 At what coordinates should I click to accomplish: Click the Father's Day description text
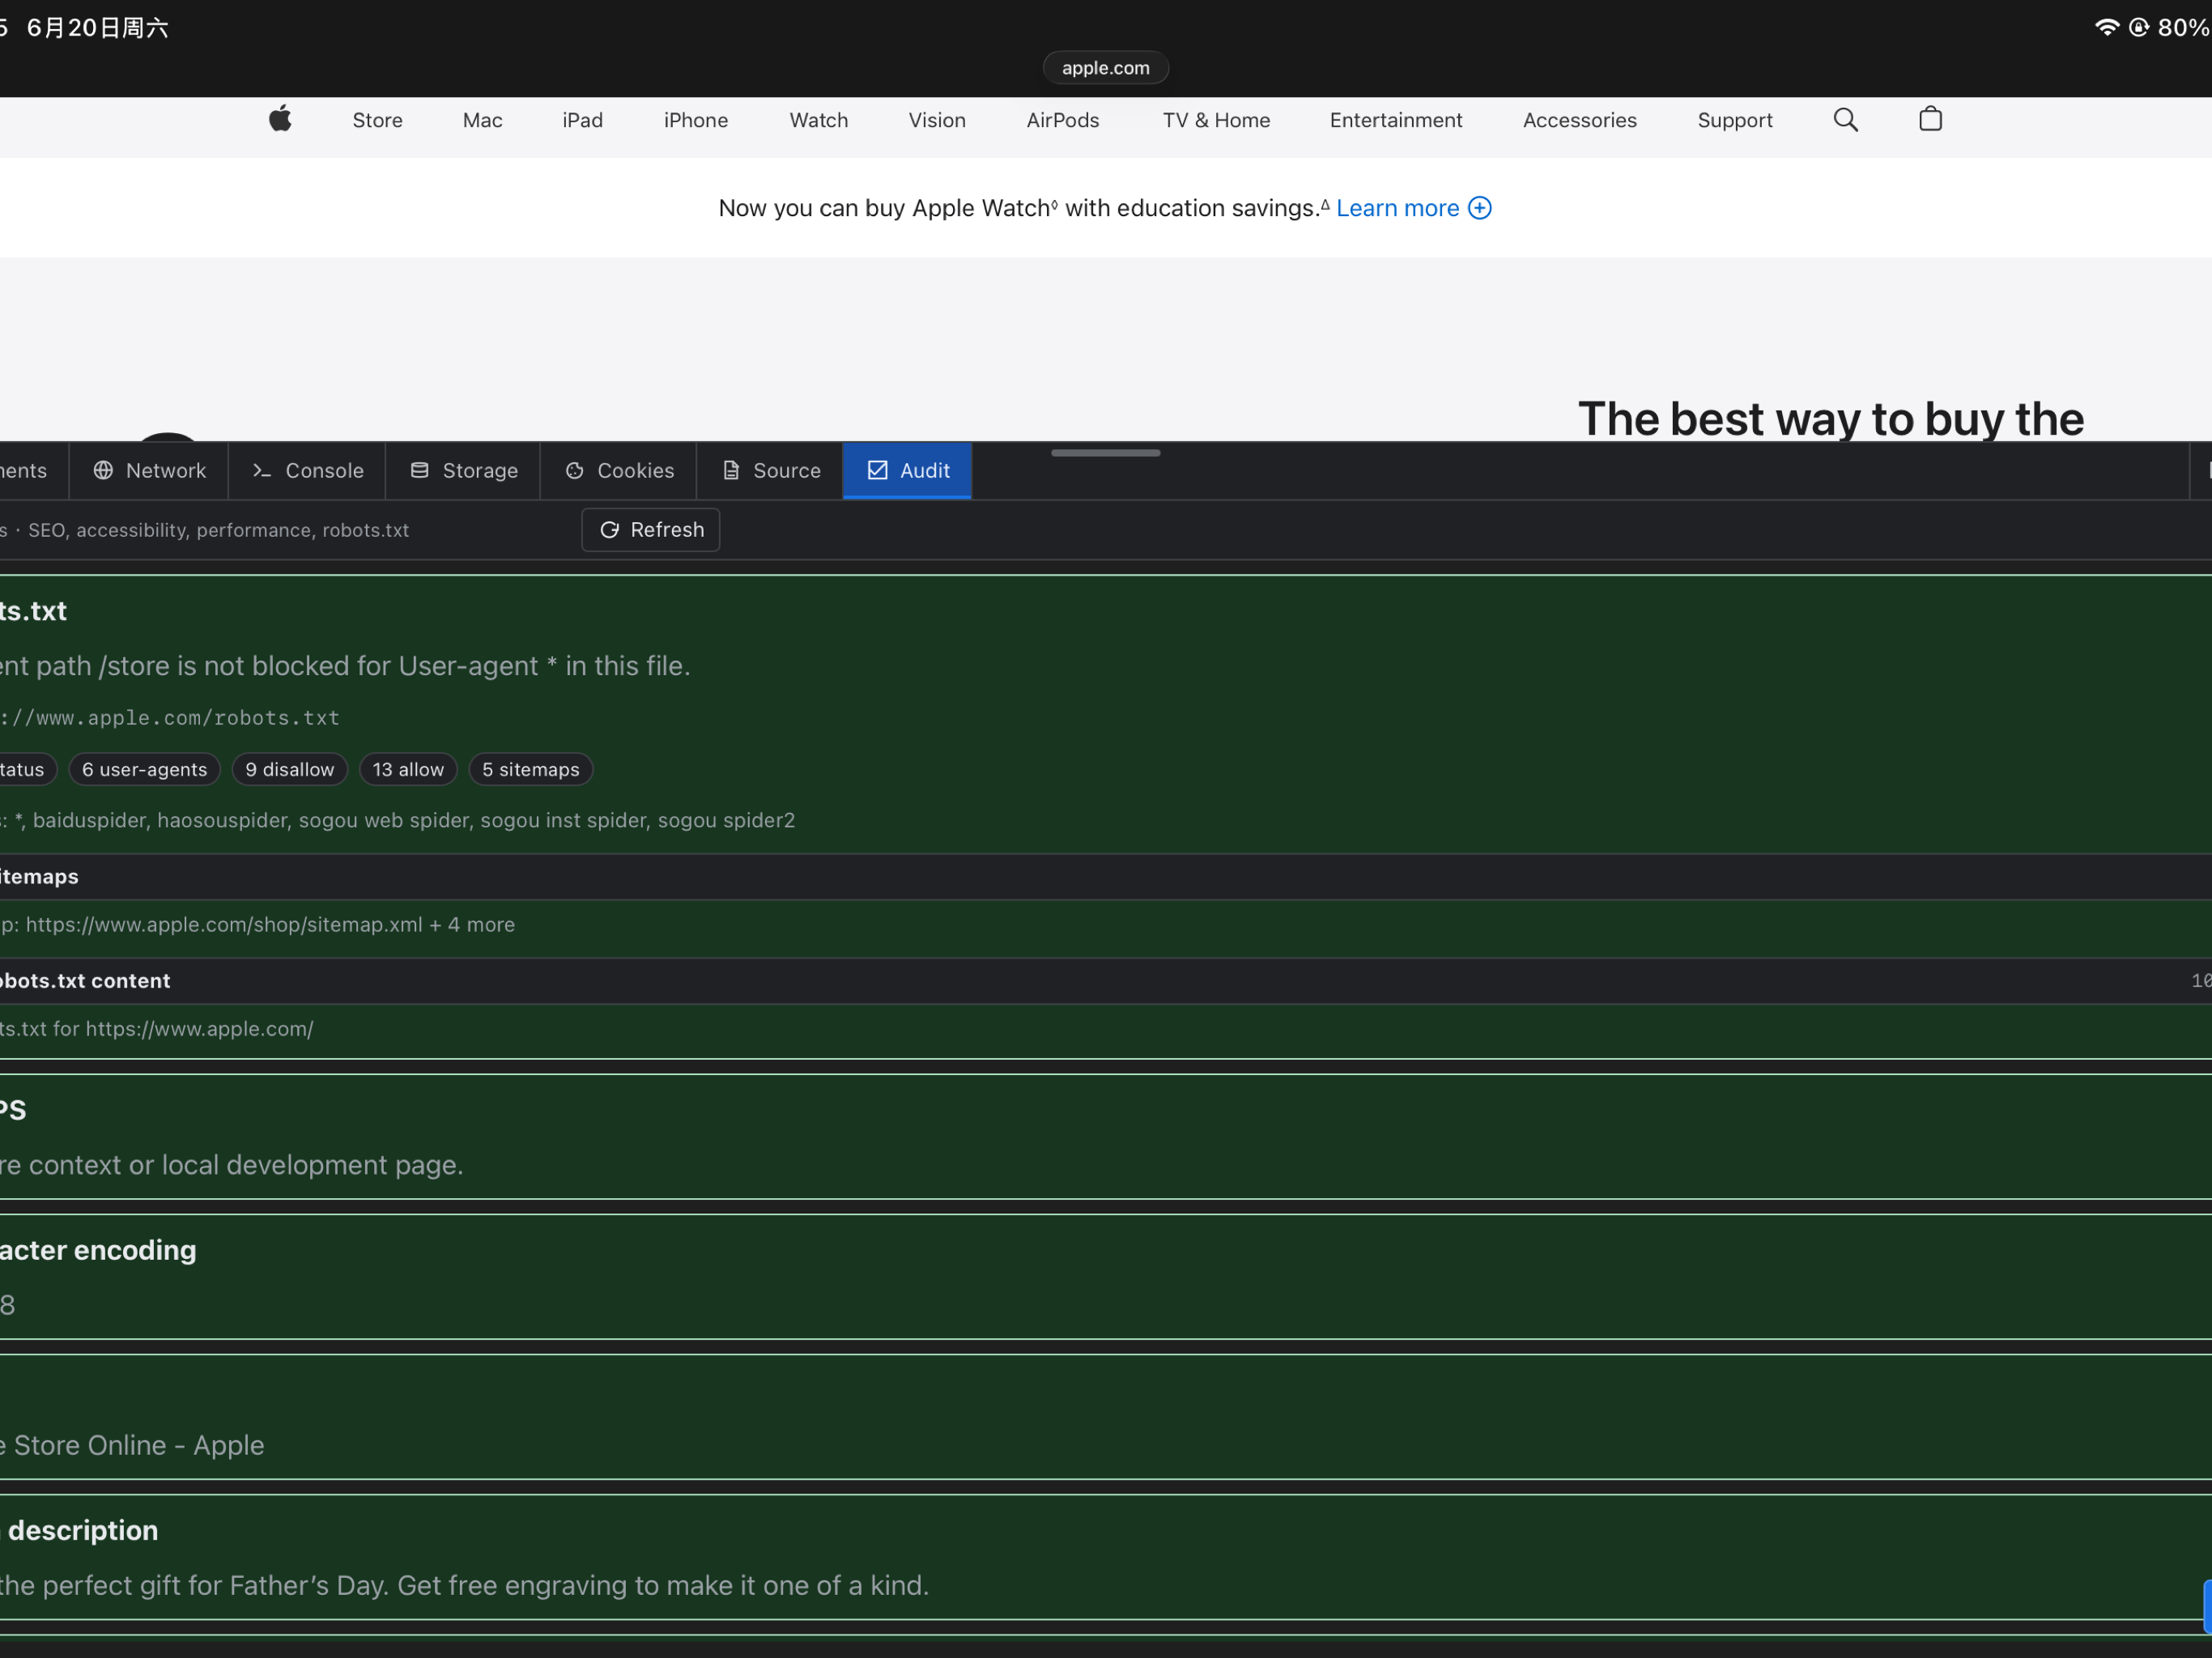coord(464,1585)
